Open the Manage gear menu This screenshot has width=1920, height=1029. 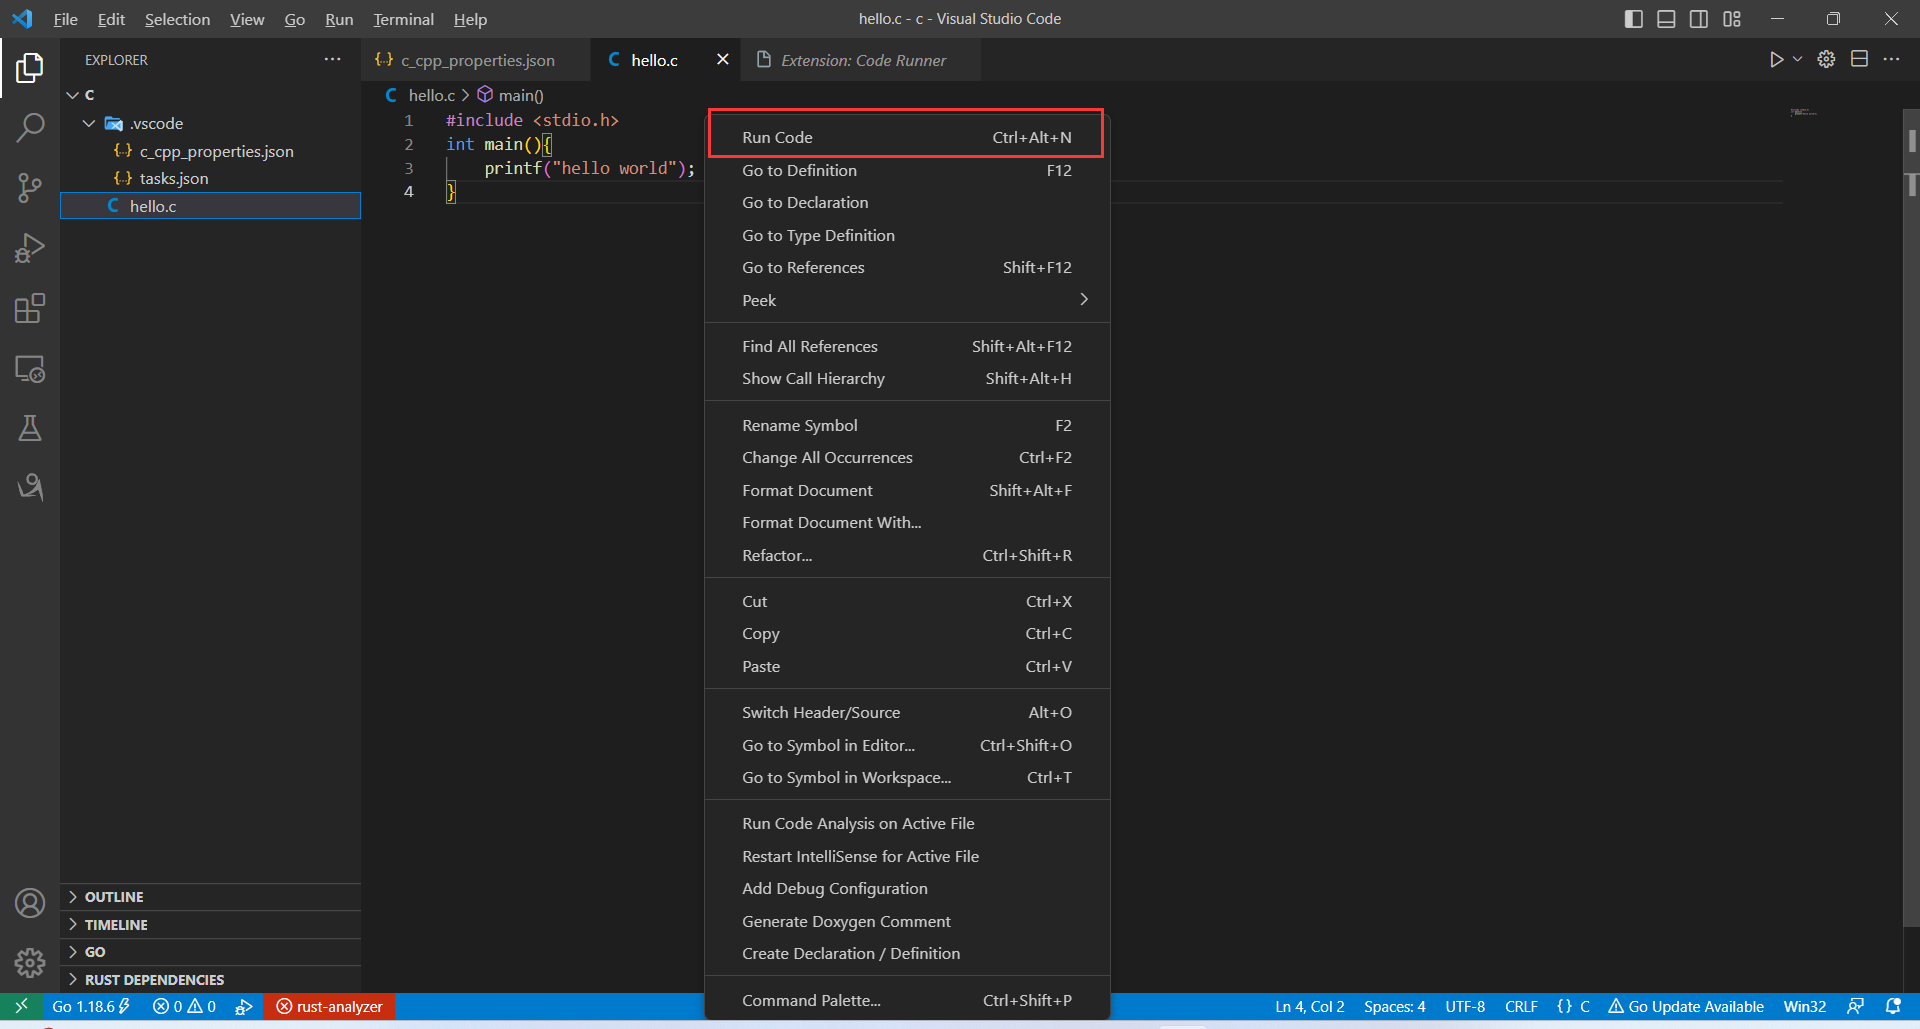[30, 963]
